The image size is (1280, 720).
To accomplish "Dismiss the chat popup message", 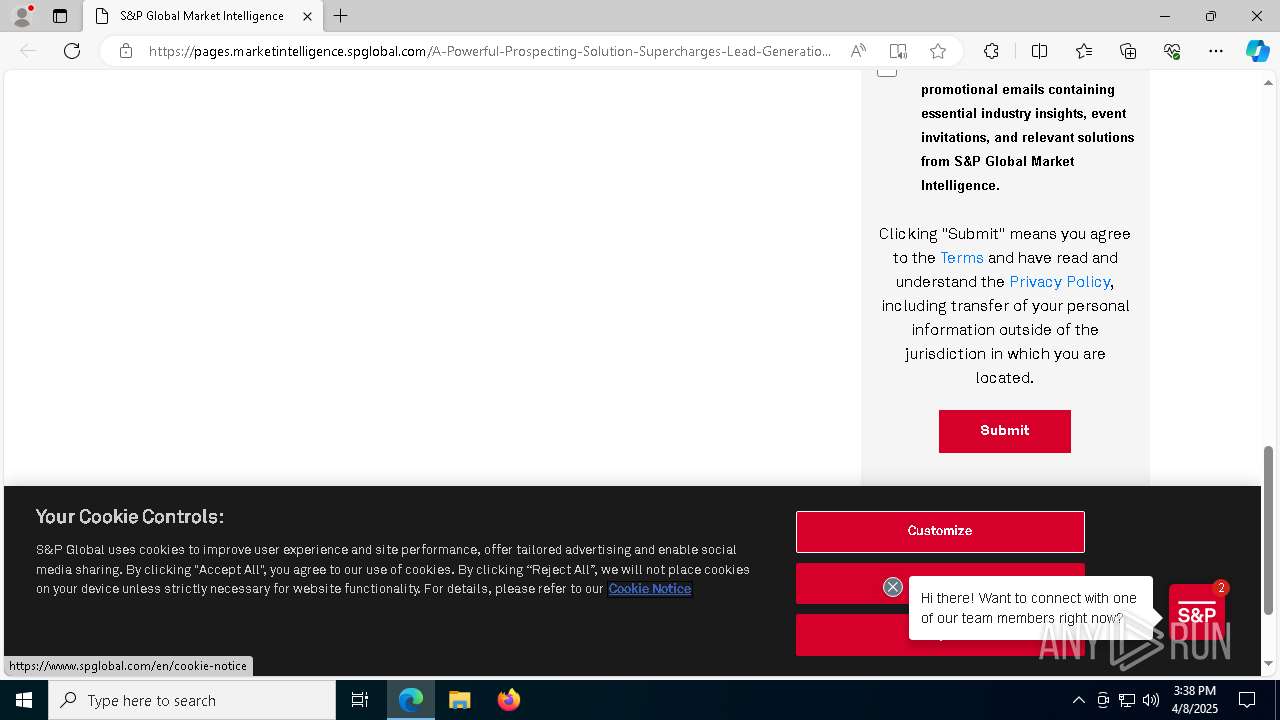I will pos(893,587).
